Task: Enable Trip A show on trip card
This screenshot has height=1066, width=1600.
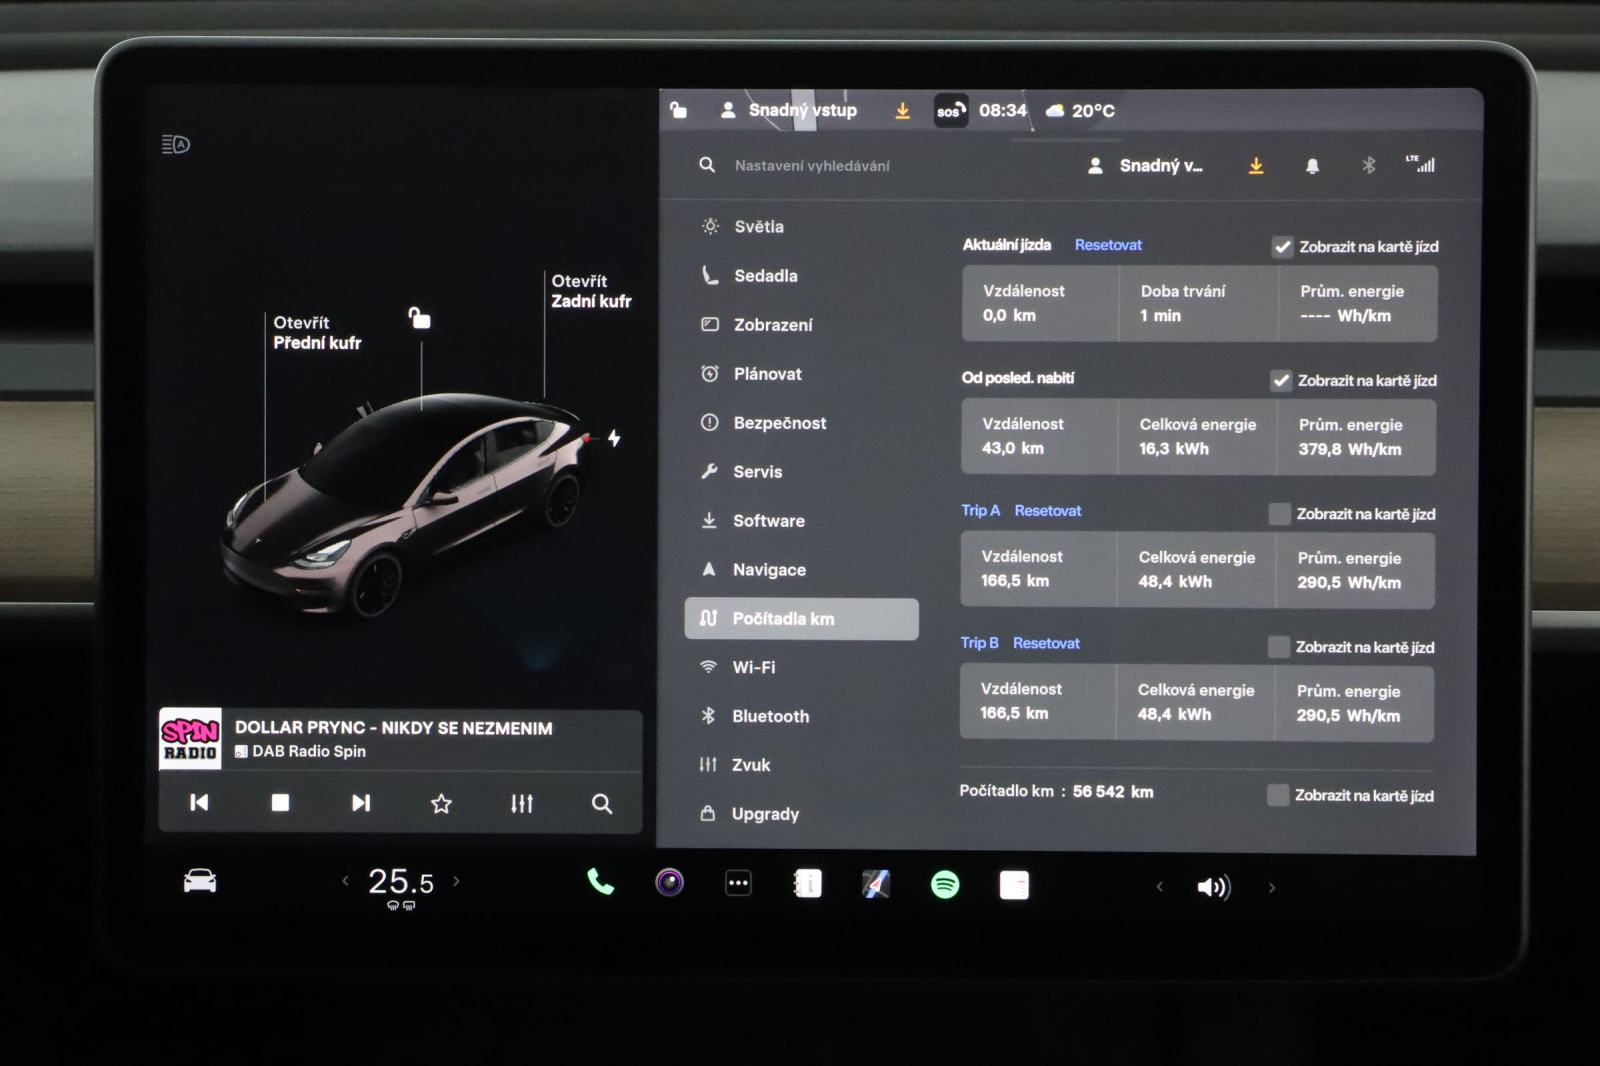Action: click(1279, 514)
